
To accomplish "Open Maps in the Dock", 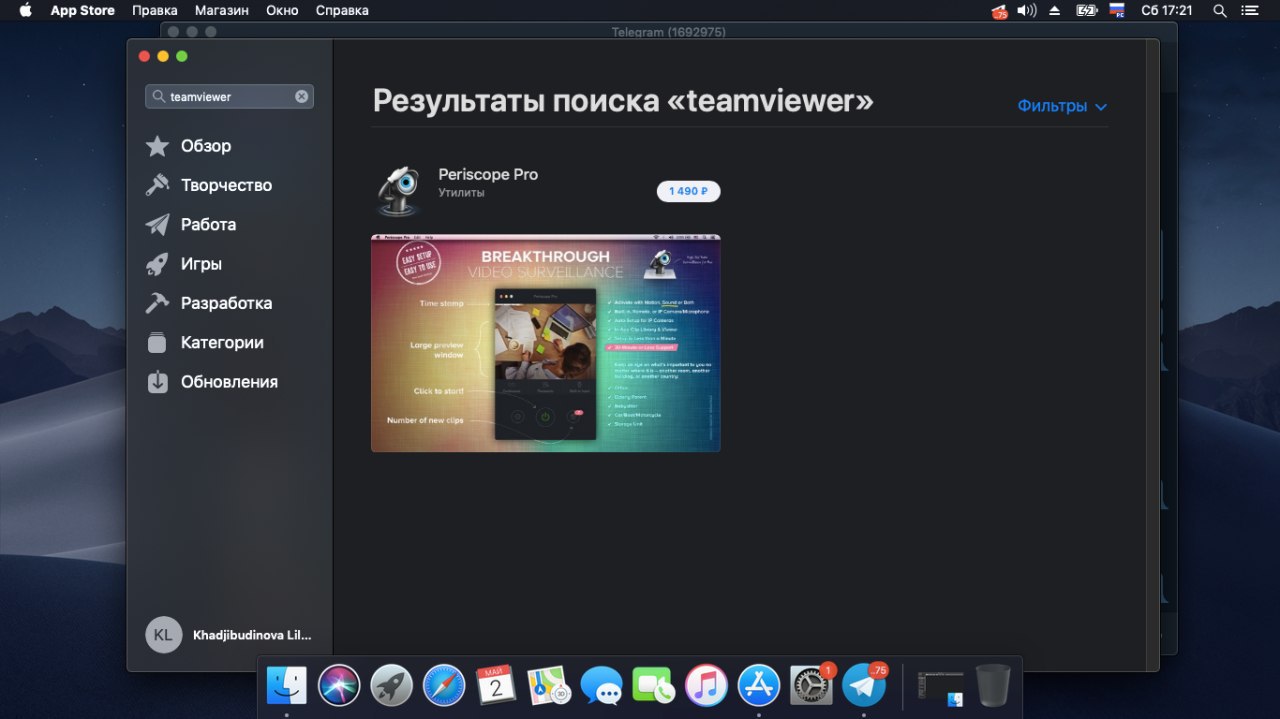I will (x=549, y=686).
